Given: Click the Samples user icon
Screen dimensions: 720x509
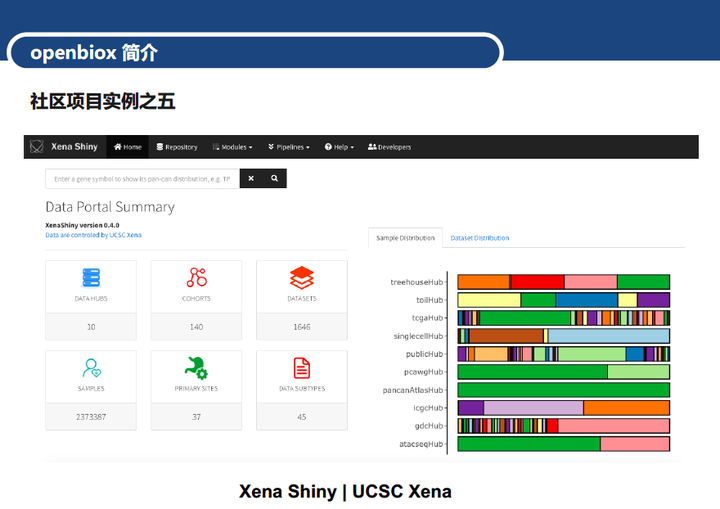Looking at the screenshot, I should (x=91, y=368).
